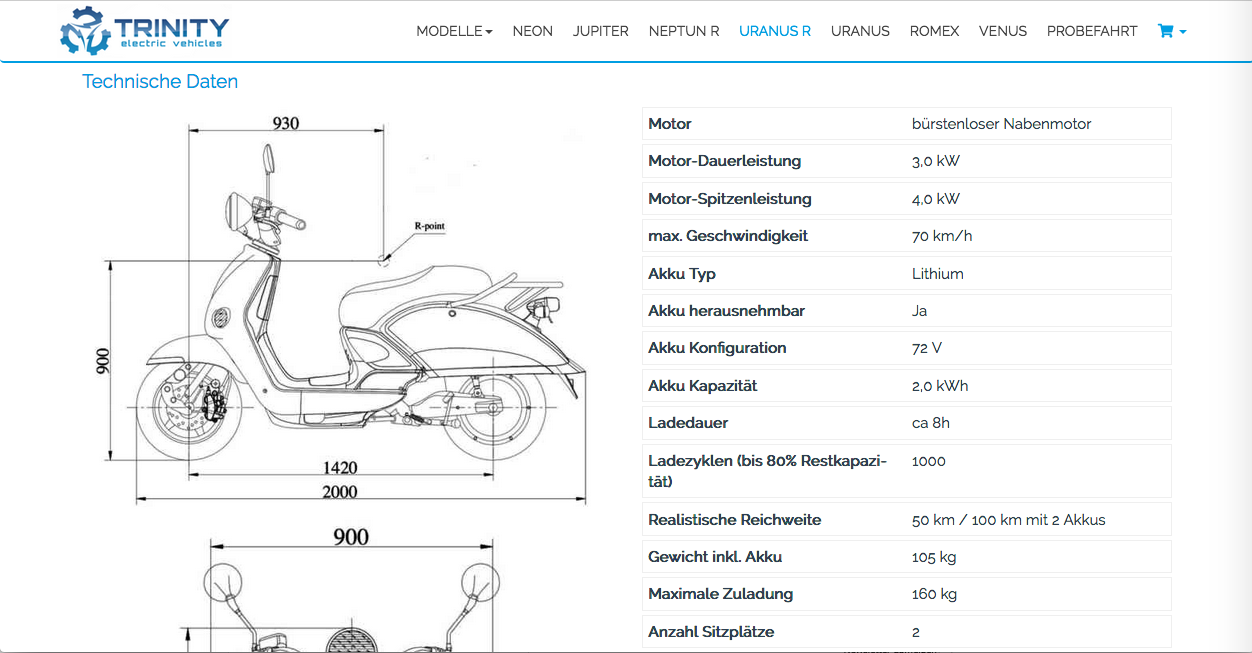Select NEPTUN R in navigation bar
Image resolution: width=1252 pixels, height=653 pixels.
(x=683, y=31)
